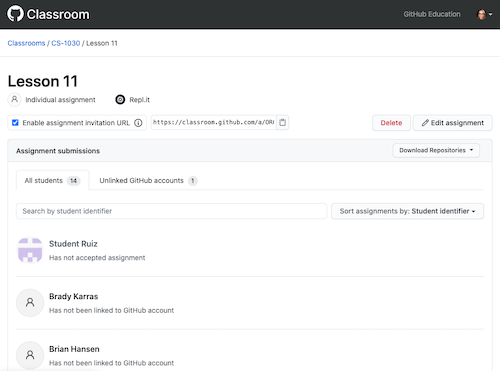Go to Classrooms breadcrumb
The height and width of the screenshot is (371, 500).
tap(26, 43)
